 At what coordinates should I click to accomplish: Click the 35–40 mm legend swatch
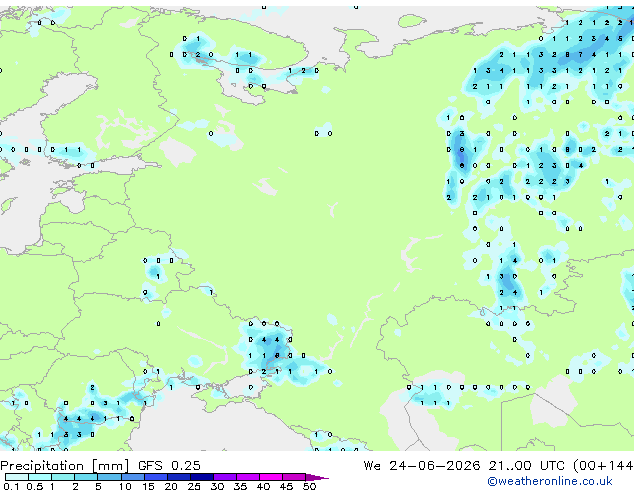(x=248, y=477)
